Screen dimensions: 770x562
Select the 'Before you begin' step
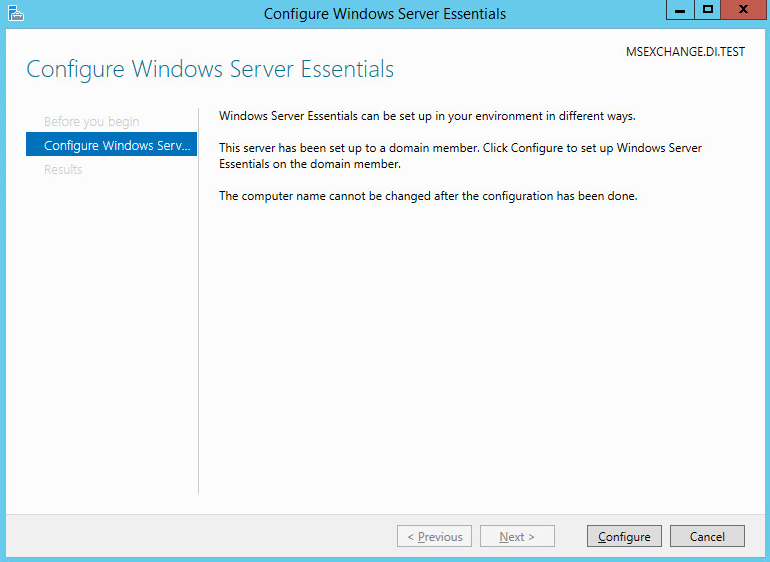(92, 122)
